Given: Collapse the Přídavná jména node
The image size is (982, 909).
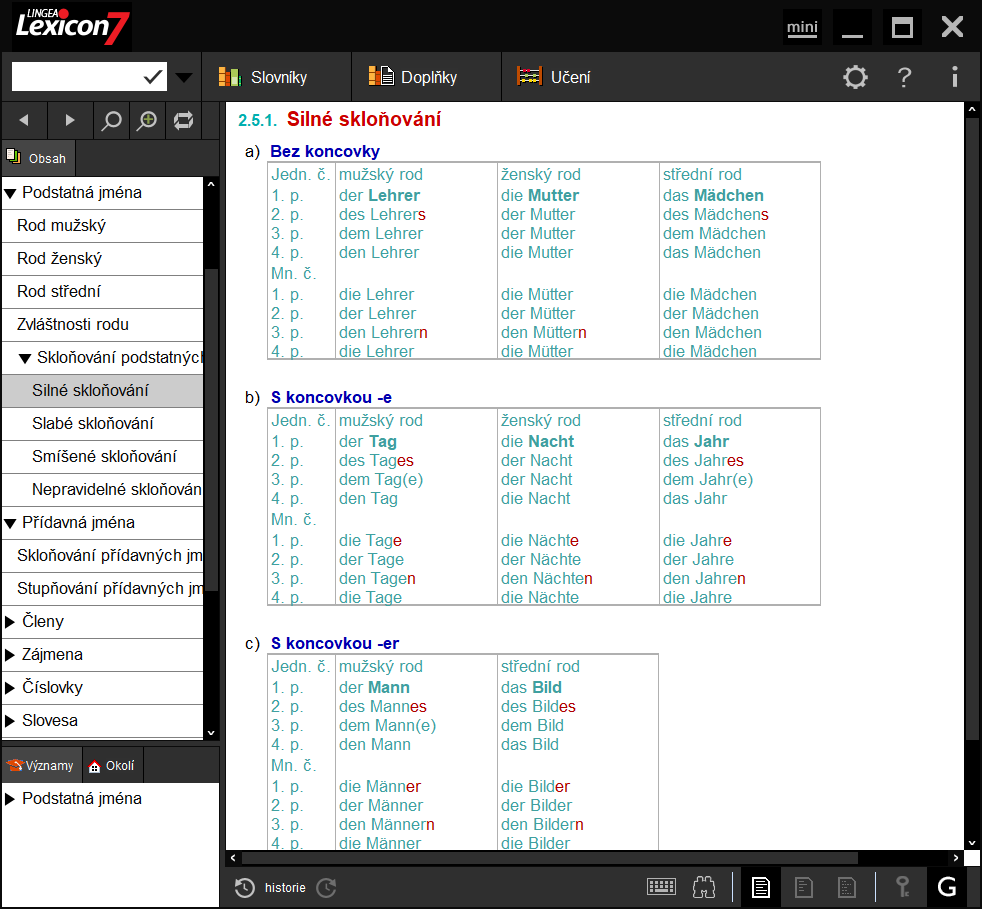Looking at the screenshot, I should pos(10,524).
